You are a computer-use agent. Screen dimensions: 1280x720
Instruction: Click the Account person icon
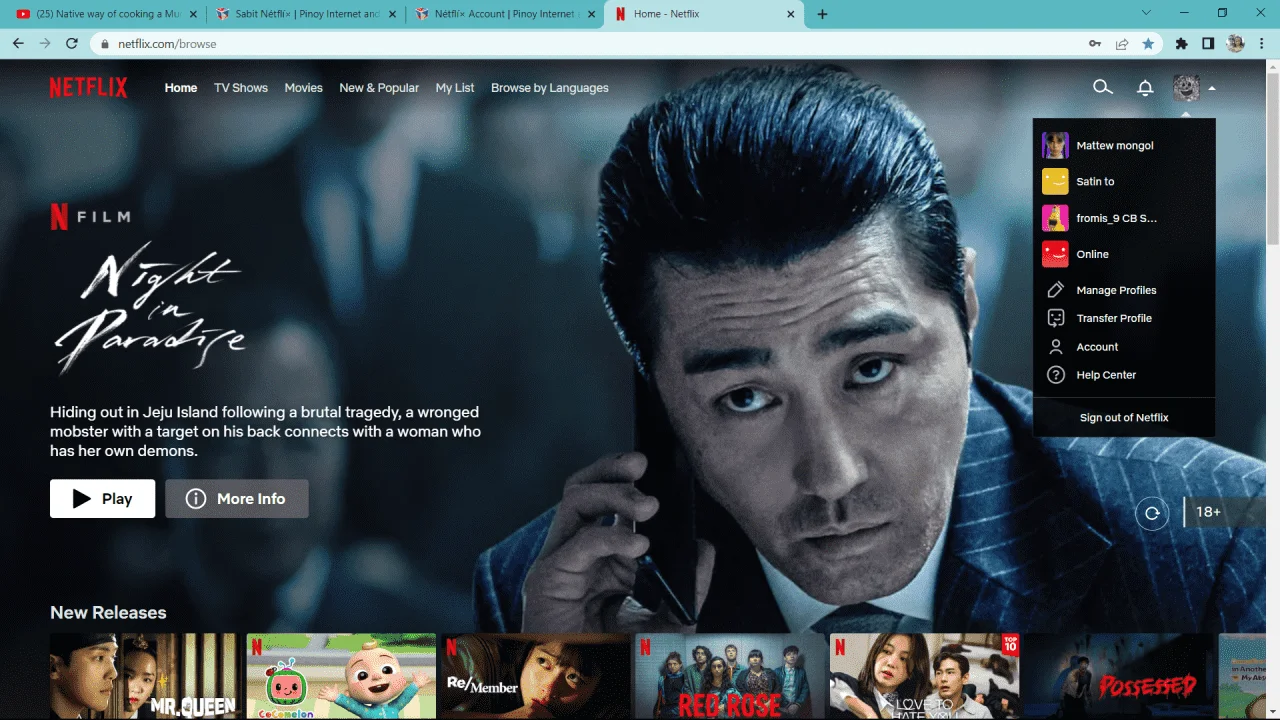coord(1055,347)
